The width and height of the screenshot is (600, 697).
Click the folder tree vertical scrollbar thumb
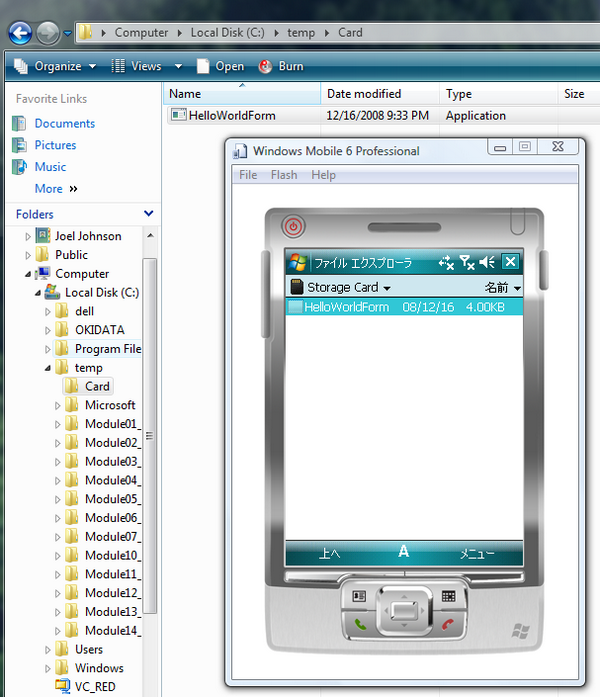coord(150,436)
